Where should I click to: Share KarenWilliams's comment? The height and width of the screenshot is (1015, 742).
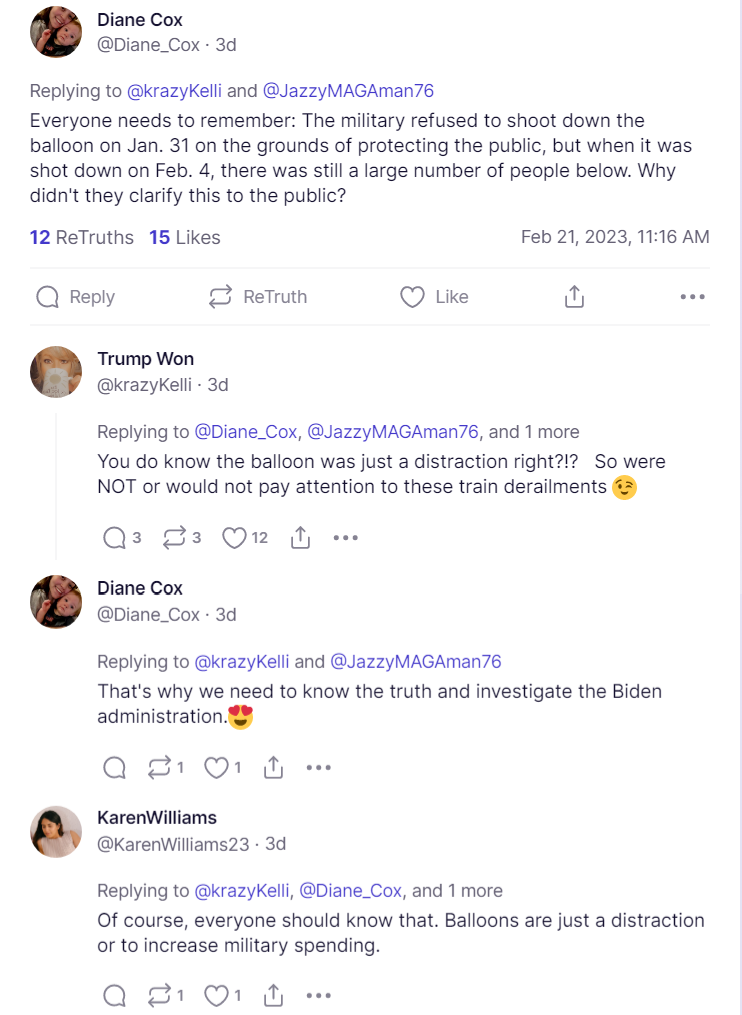pyautogui.click(x=273, y=995)
